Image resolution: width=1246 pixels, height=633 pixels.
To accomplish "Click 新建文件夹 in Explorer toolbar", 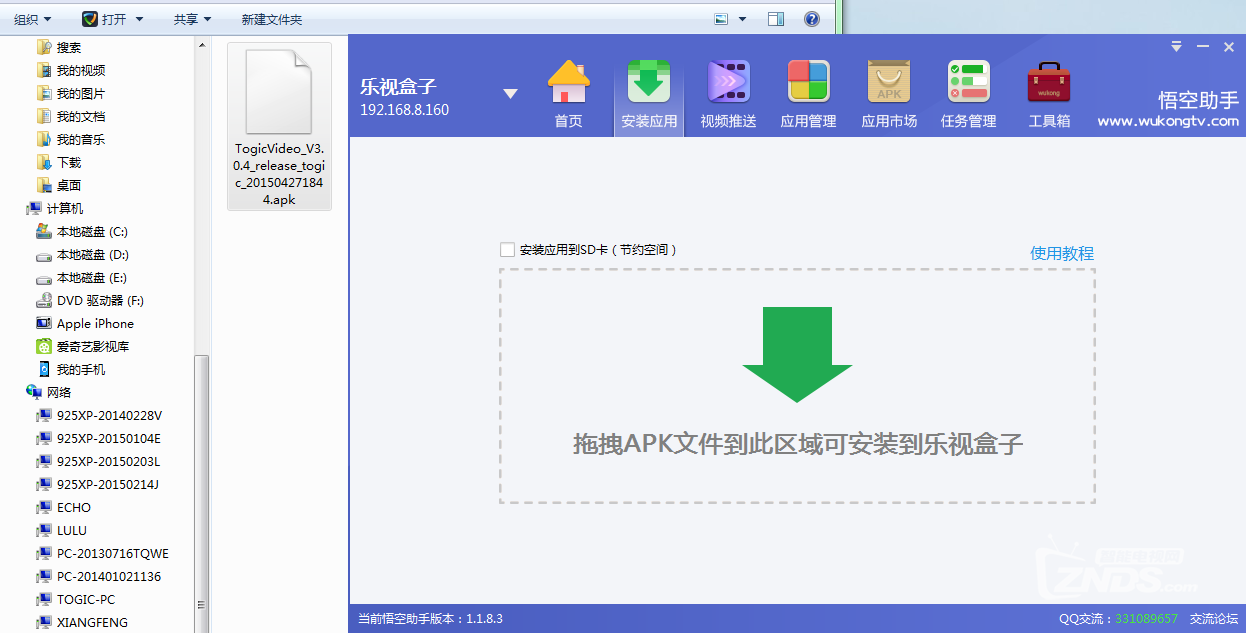I will pyautogui.click(x=272, y=19).
